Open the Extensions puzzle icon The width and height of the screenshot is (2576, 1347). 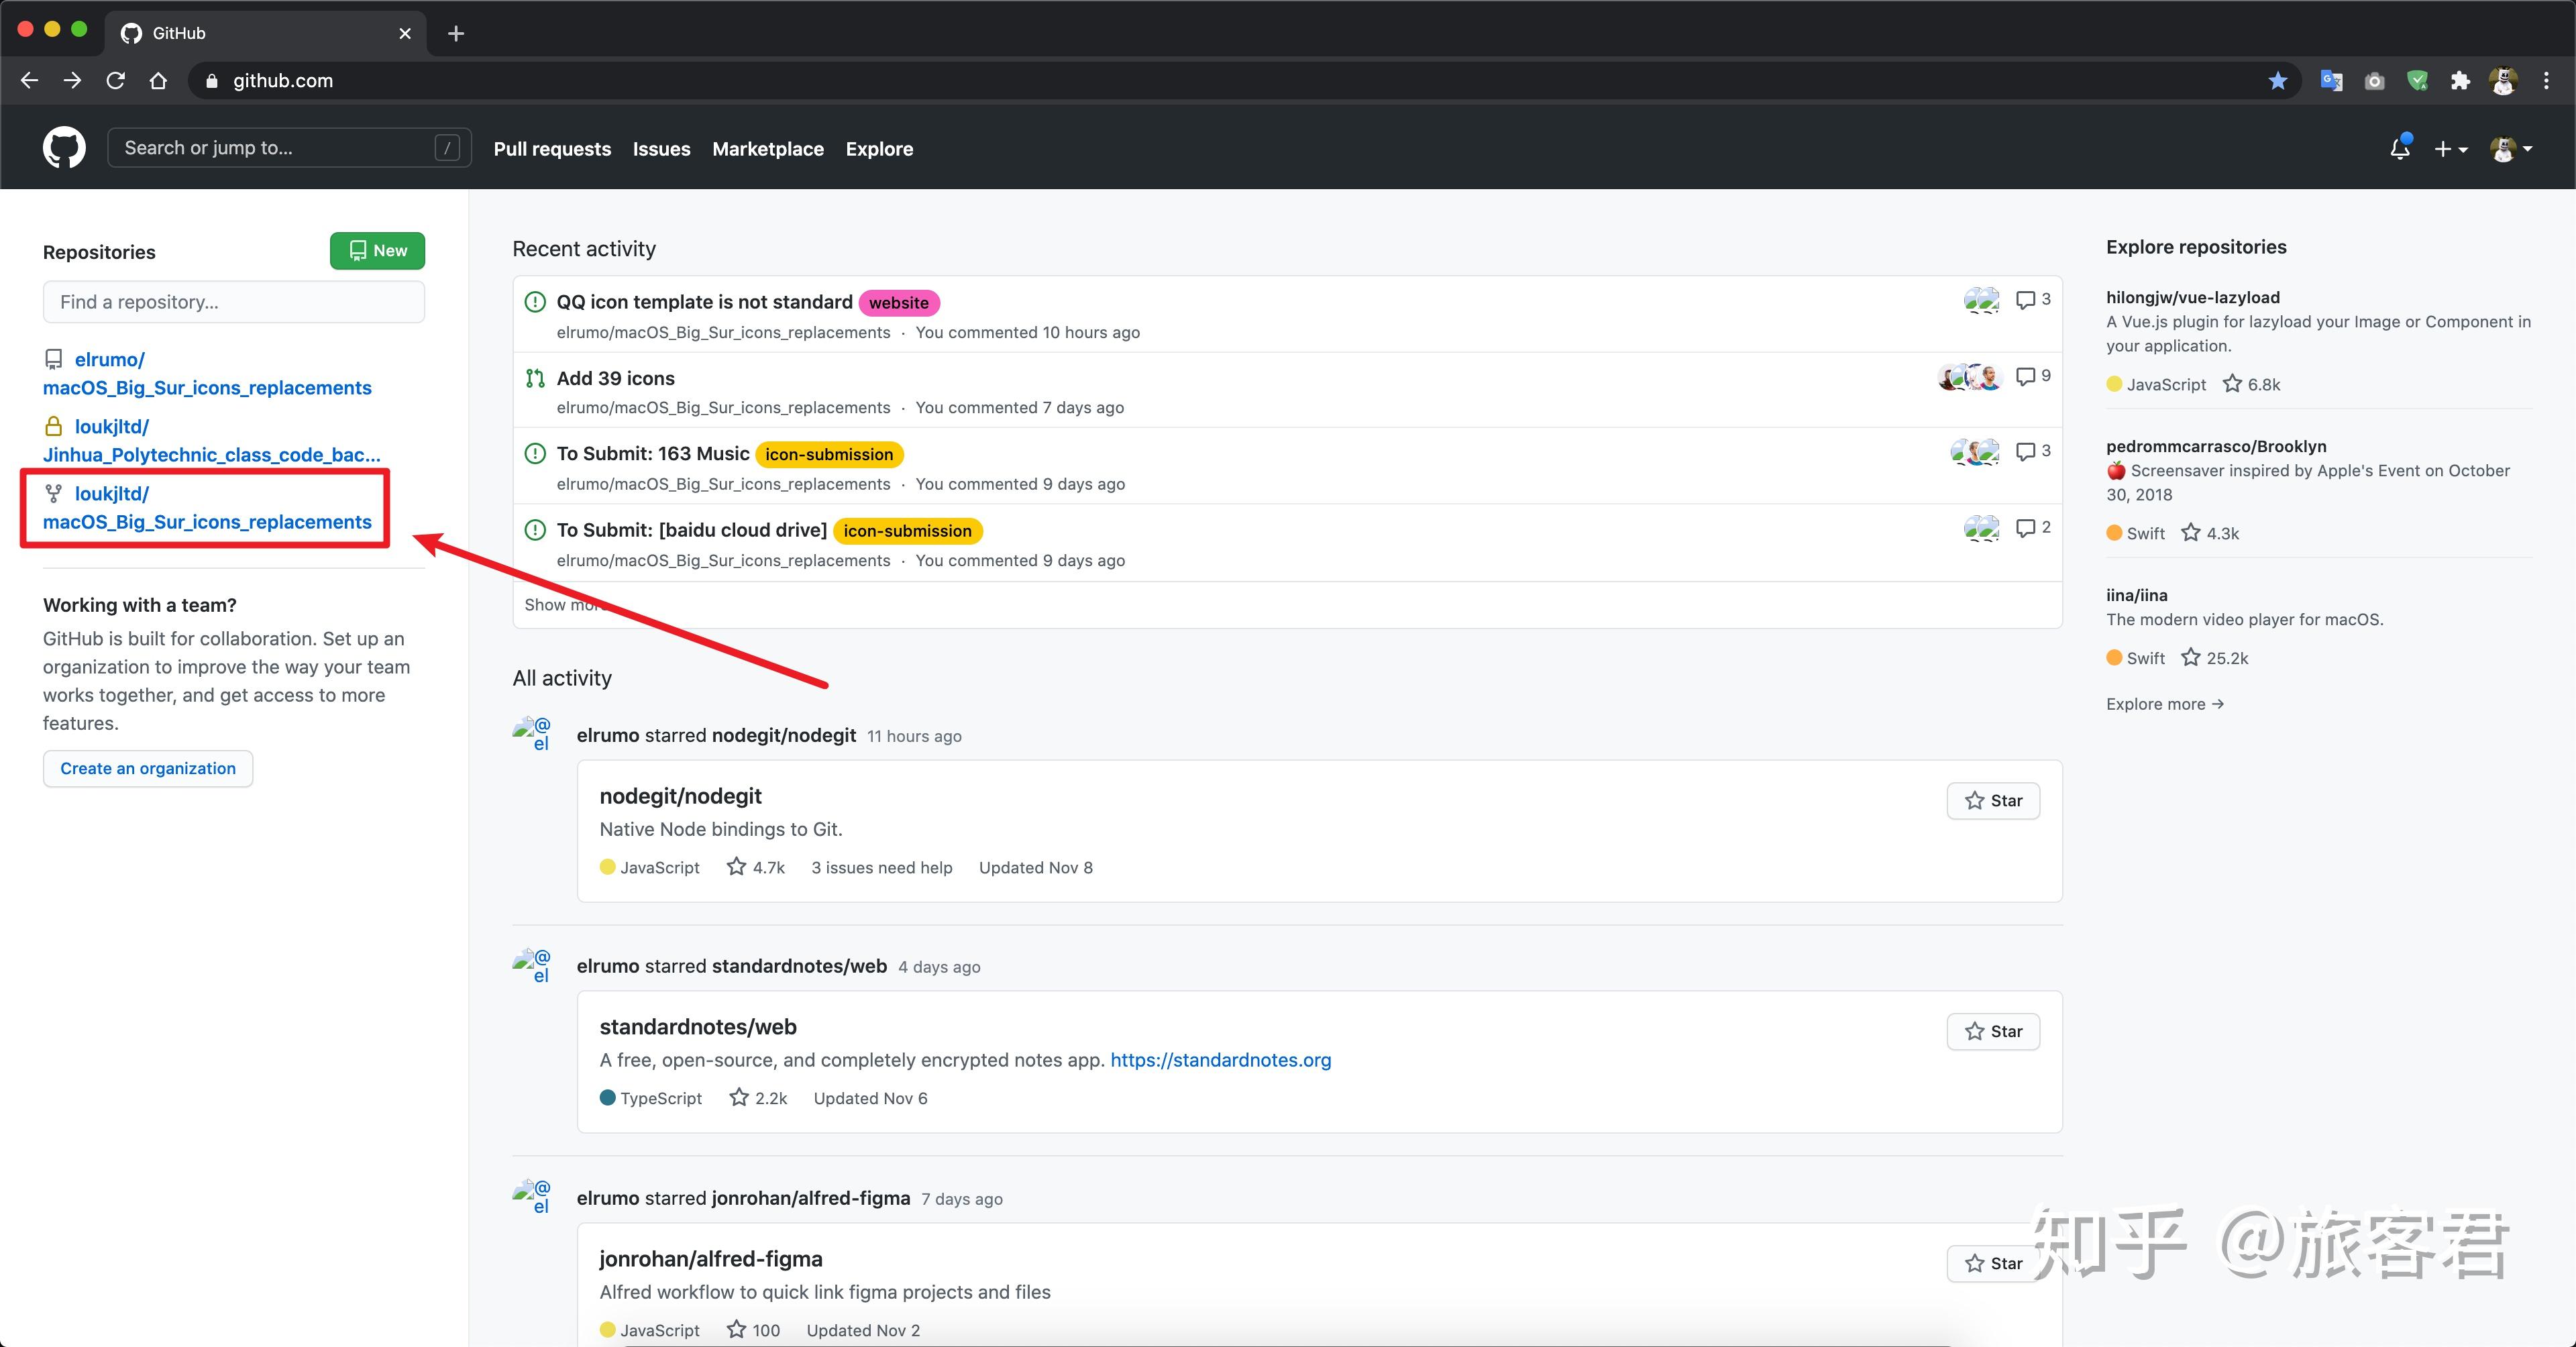(x=2460, y=81)
